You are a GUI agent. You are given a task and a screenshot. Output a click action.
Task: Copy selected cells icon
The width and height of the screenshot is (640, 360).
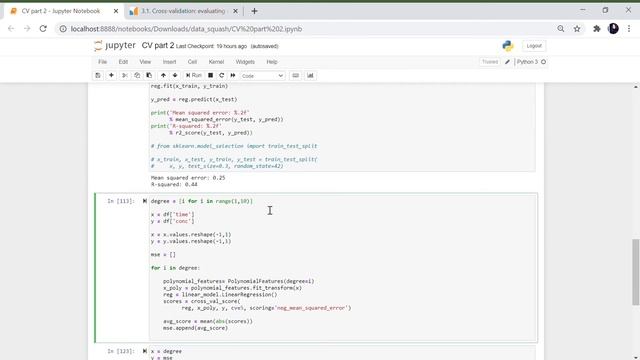[x=137, y=76]
